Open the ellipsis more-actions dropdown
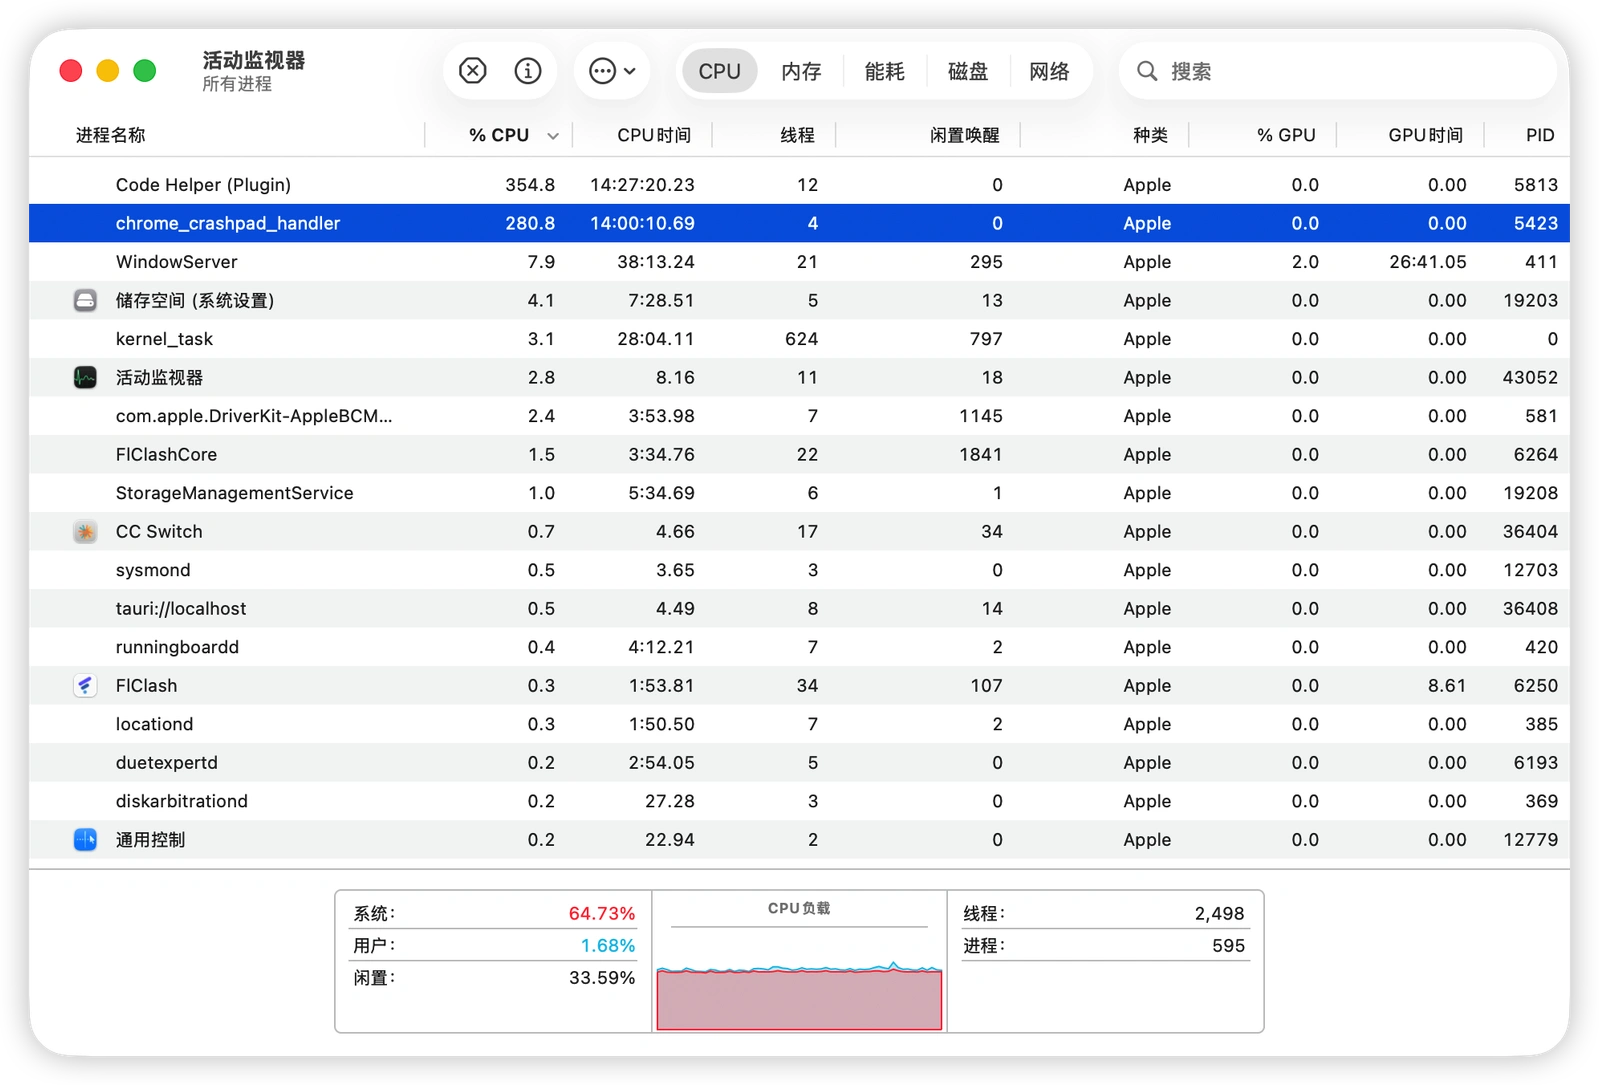 pos(612,71)
